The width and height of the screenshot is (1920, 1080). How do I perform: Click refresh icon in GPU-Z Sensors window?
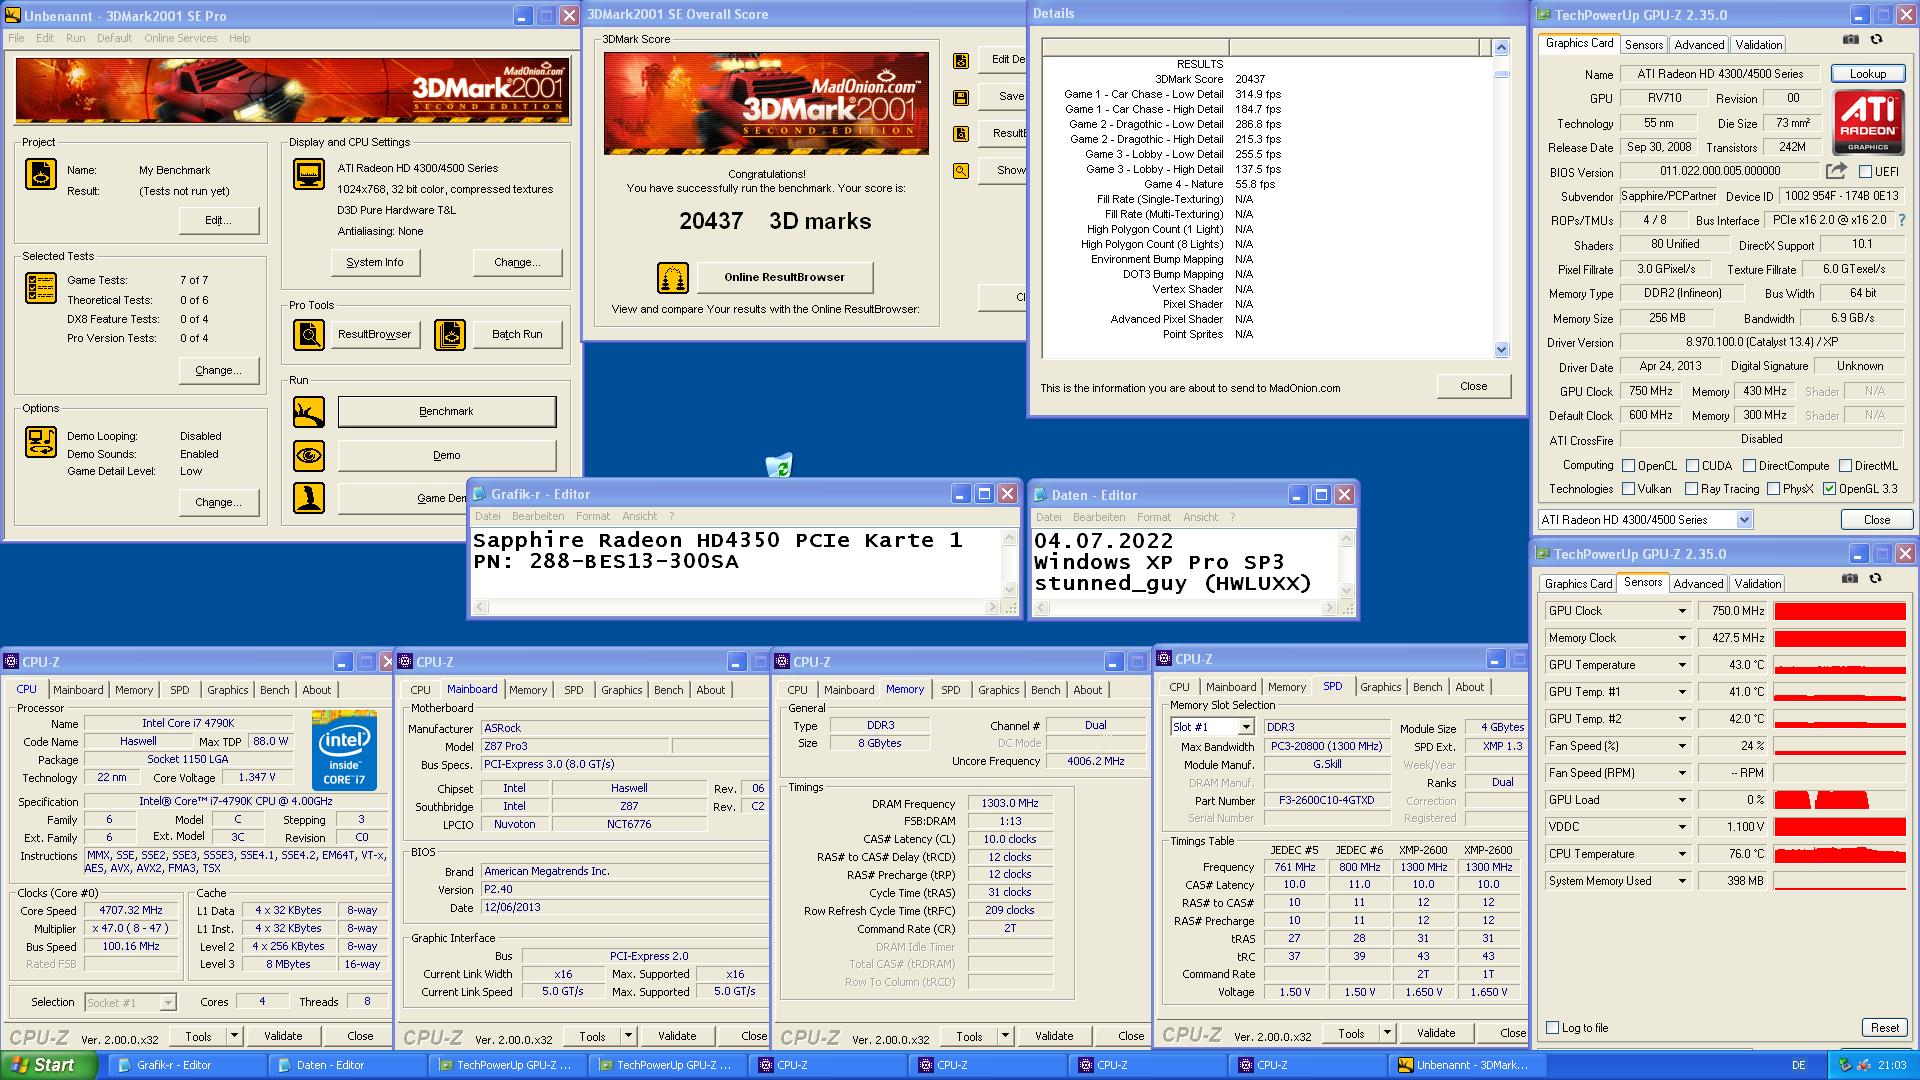coord(1875,579)
